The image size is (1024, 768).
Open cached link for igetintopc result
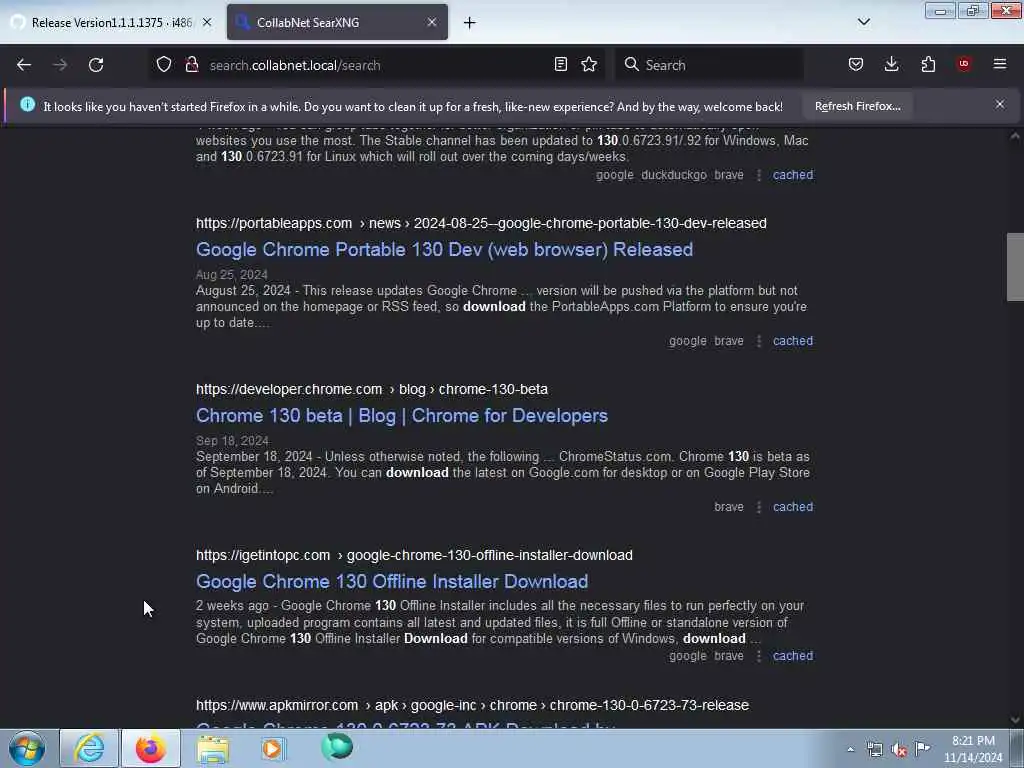click(x=793, y=656)
